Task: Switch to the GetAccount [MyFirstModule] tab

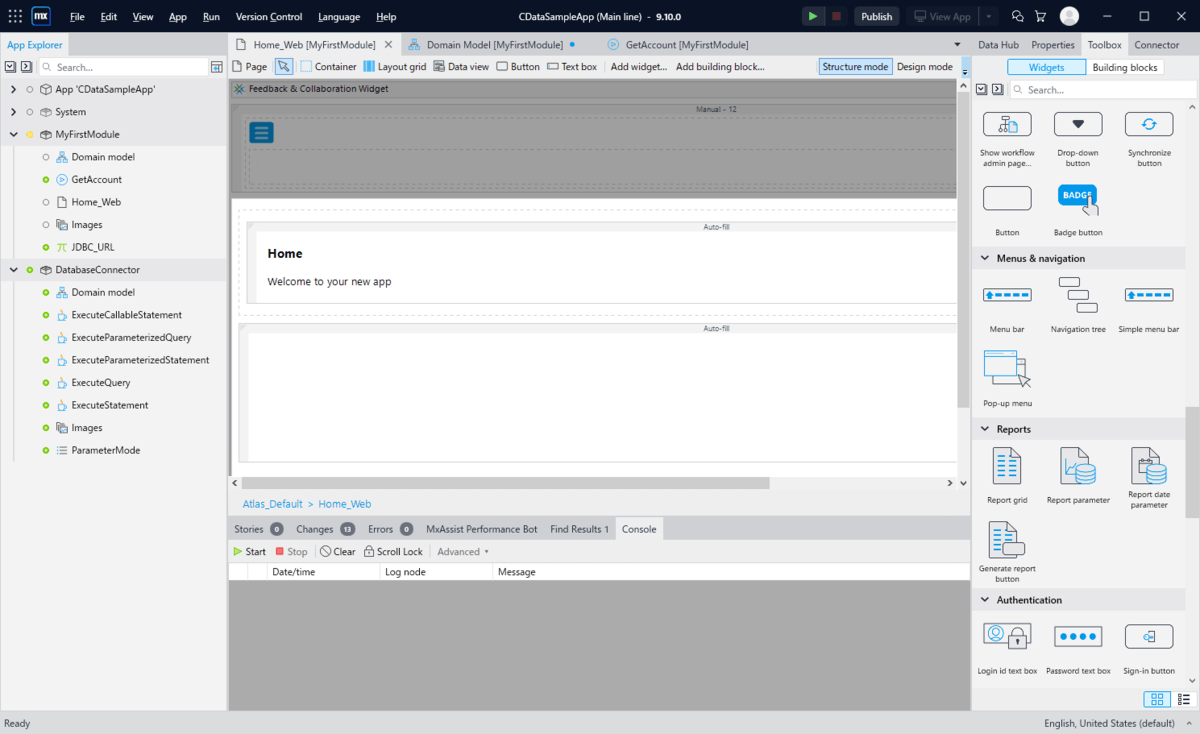Action: point(677,44)
